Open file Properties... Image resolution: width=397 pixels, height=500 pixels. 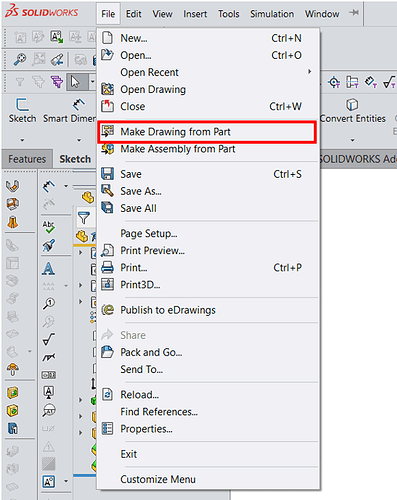(x=207, y=429)
